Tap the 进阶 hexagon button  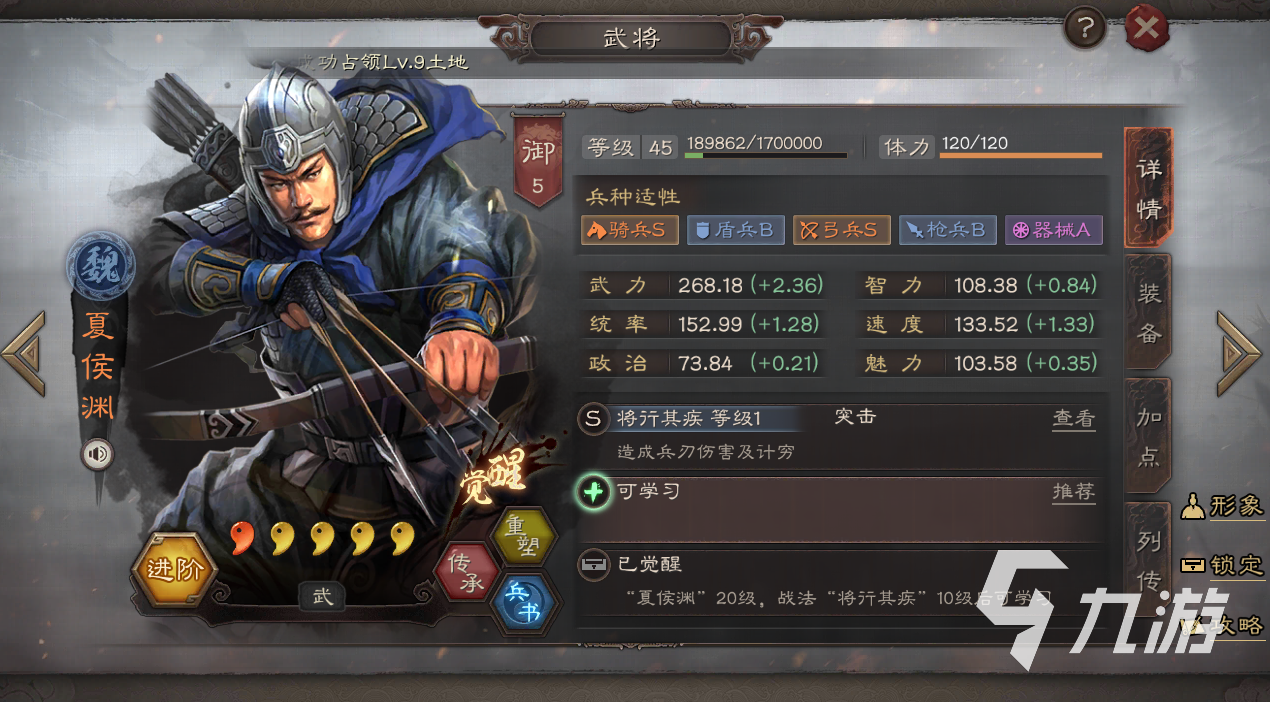[x=175, y=569]
